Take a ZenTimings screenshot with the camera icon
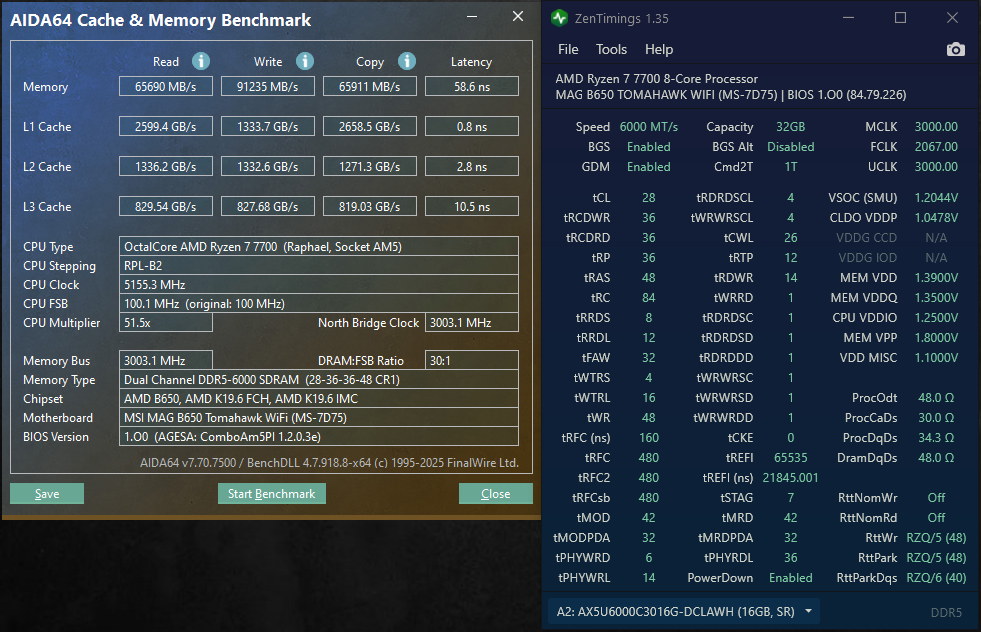 coord(955,49)
